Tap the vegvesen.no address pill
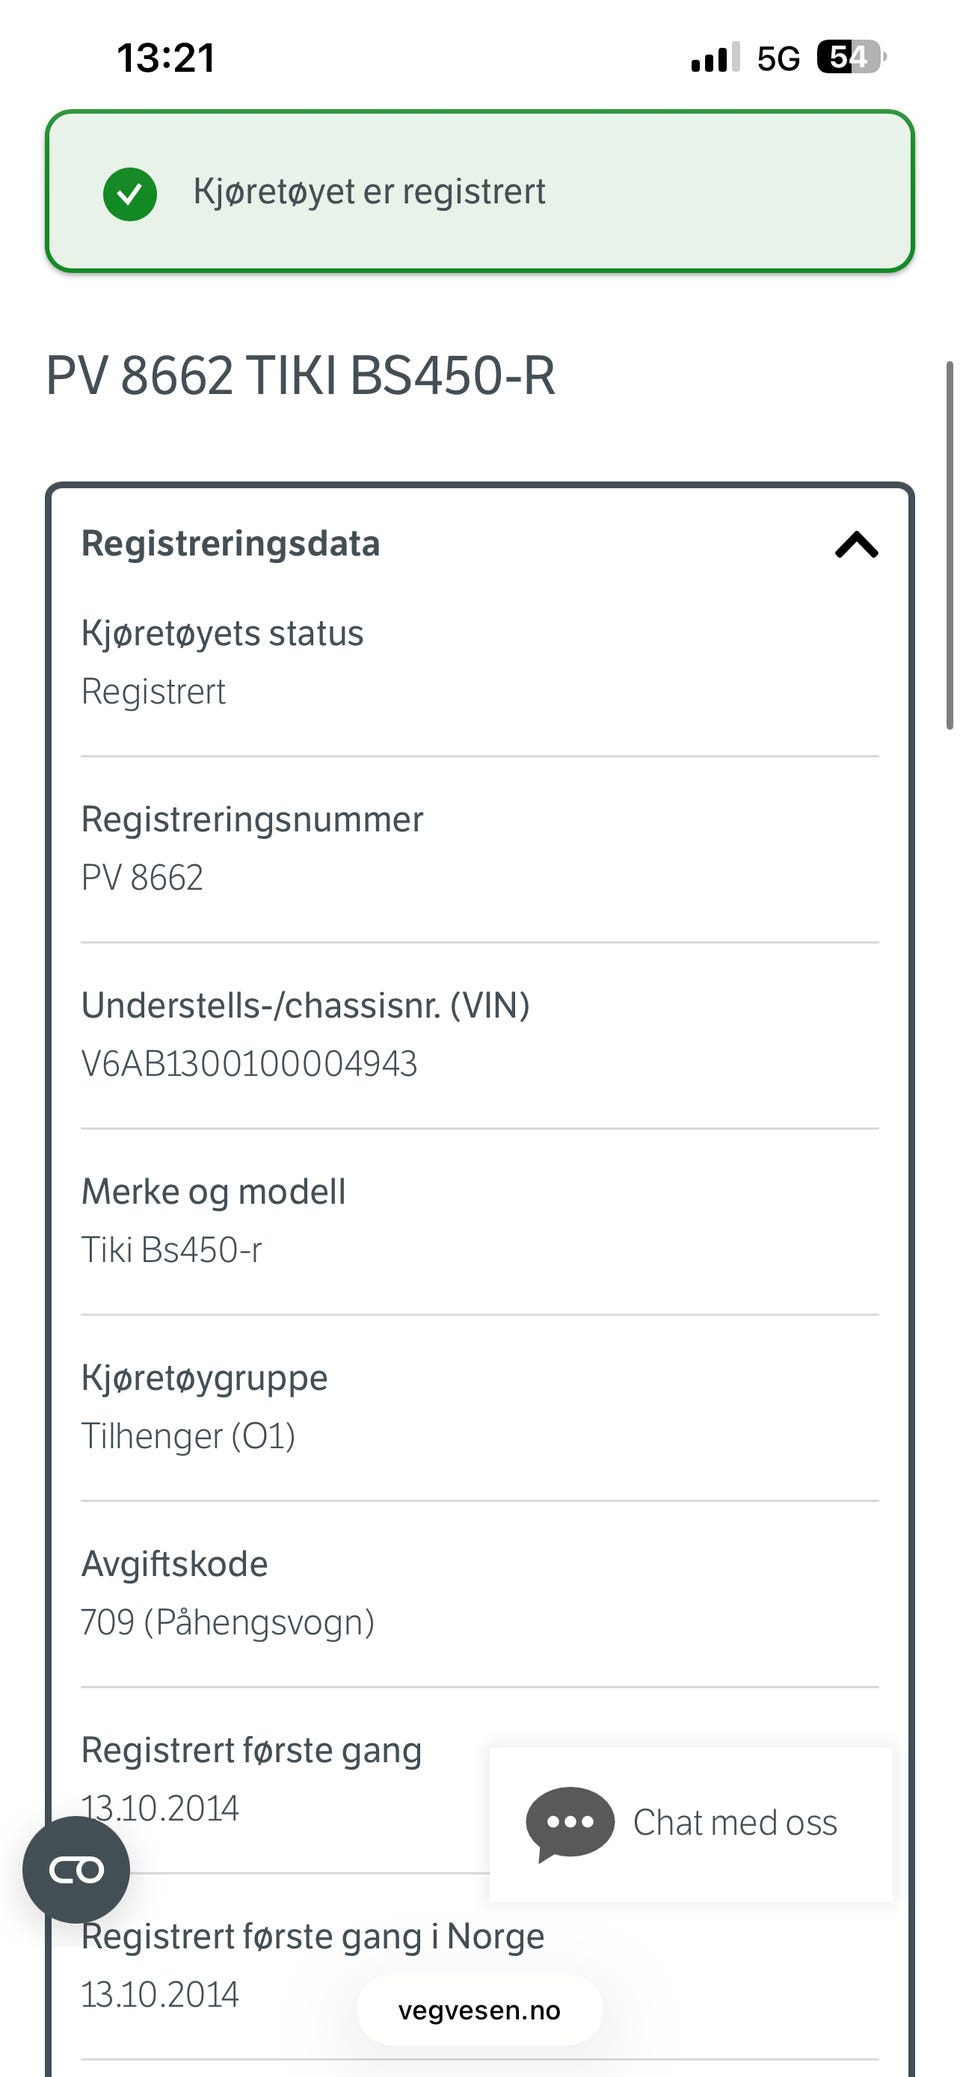The width and height of the screenshot is (960, 2077). click(479, 2010)
